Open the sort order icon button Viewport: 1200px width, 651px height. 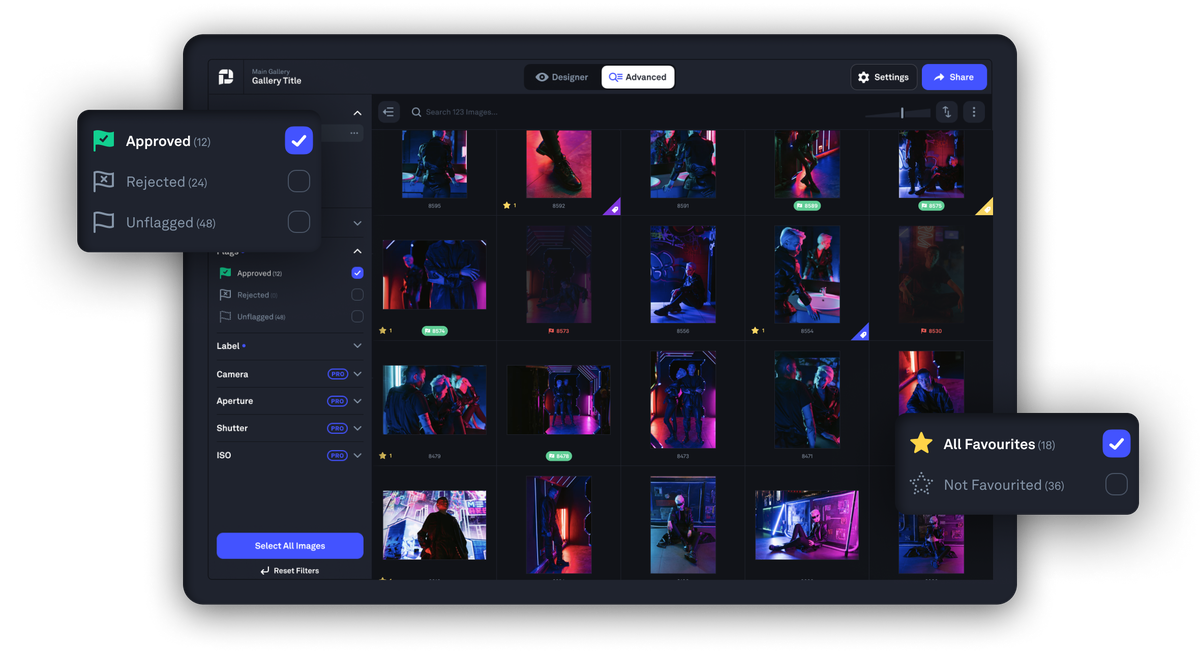pos(946,112)
